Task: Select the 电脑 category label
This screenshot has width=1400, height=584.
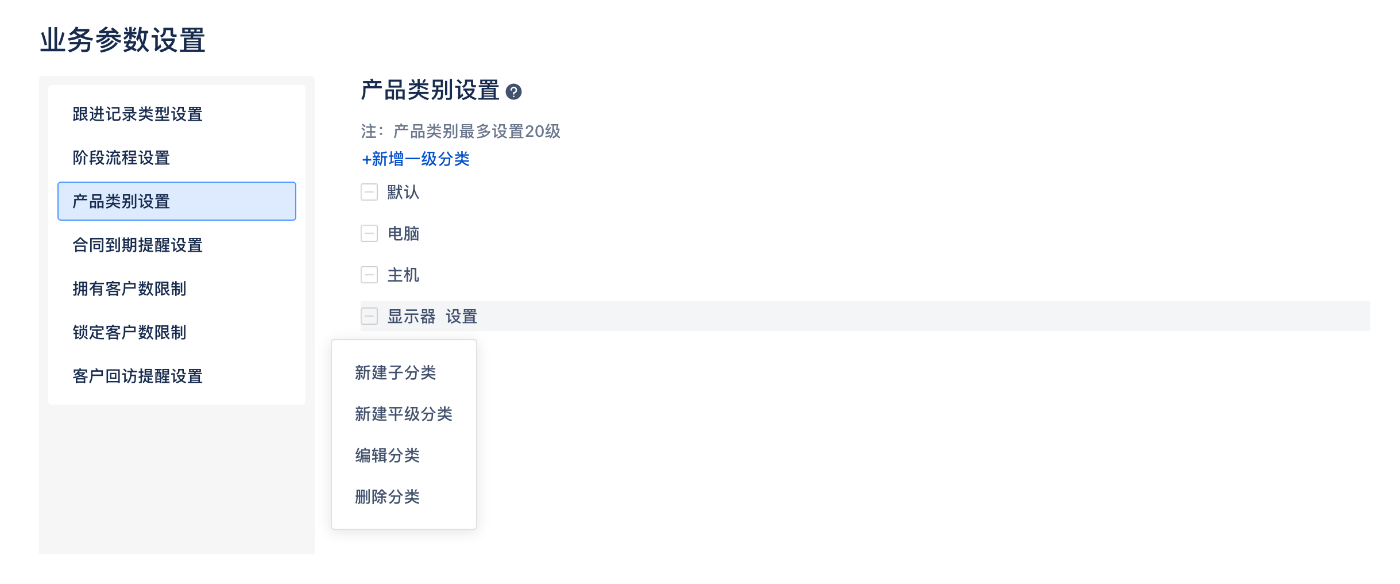Action: coord(403,233)
